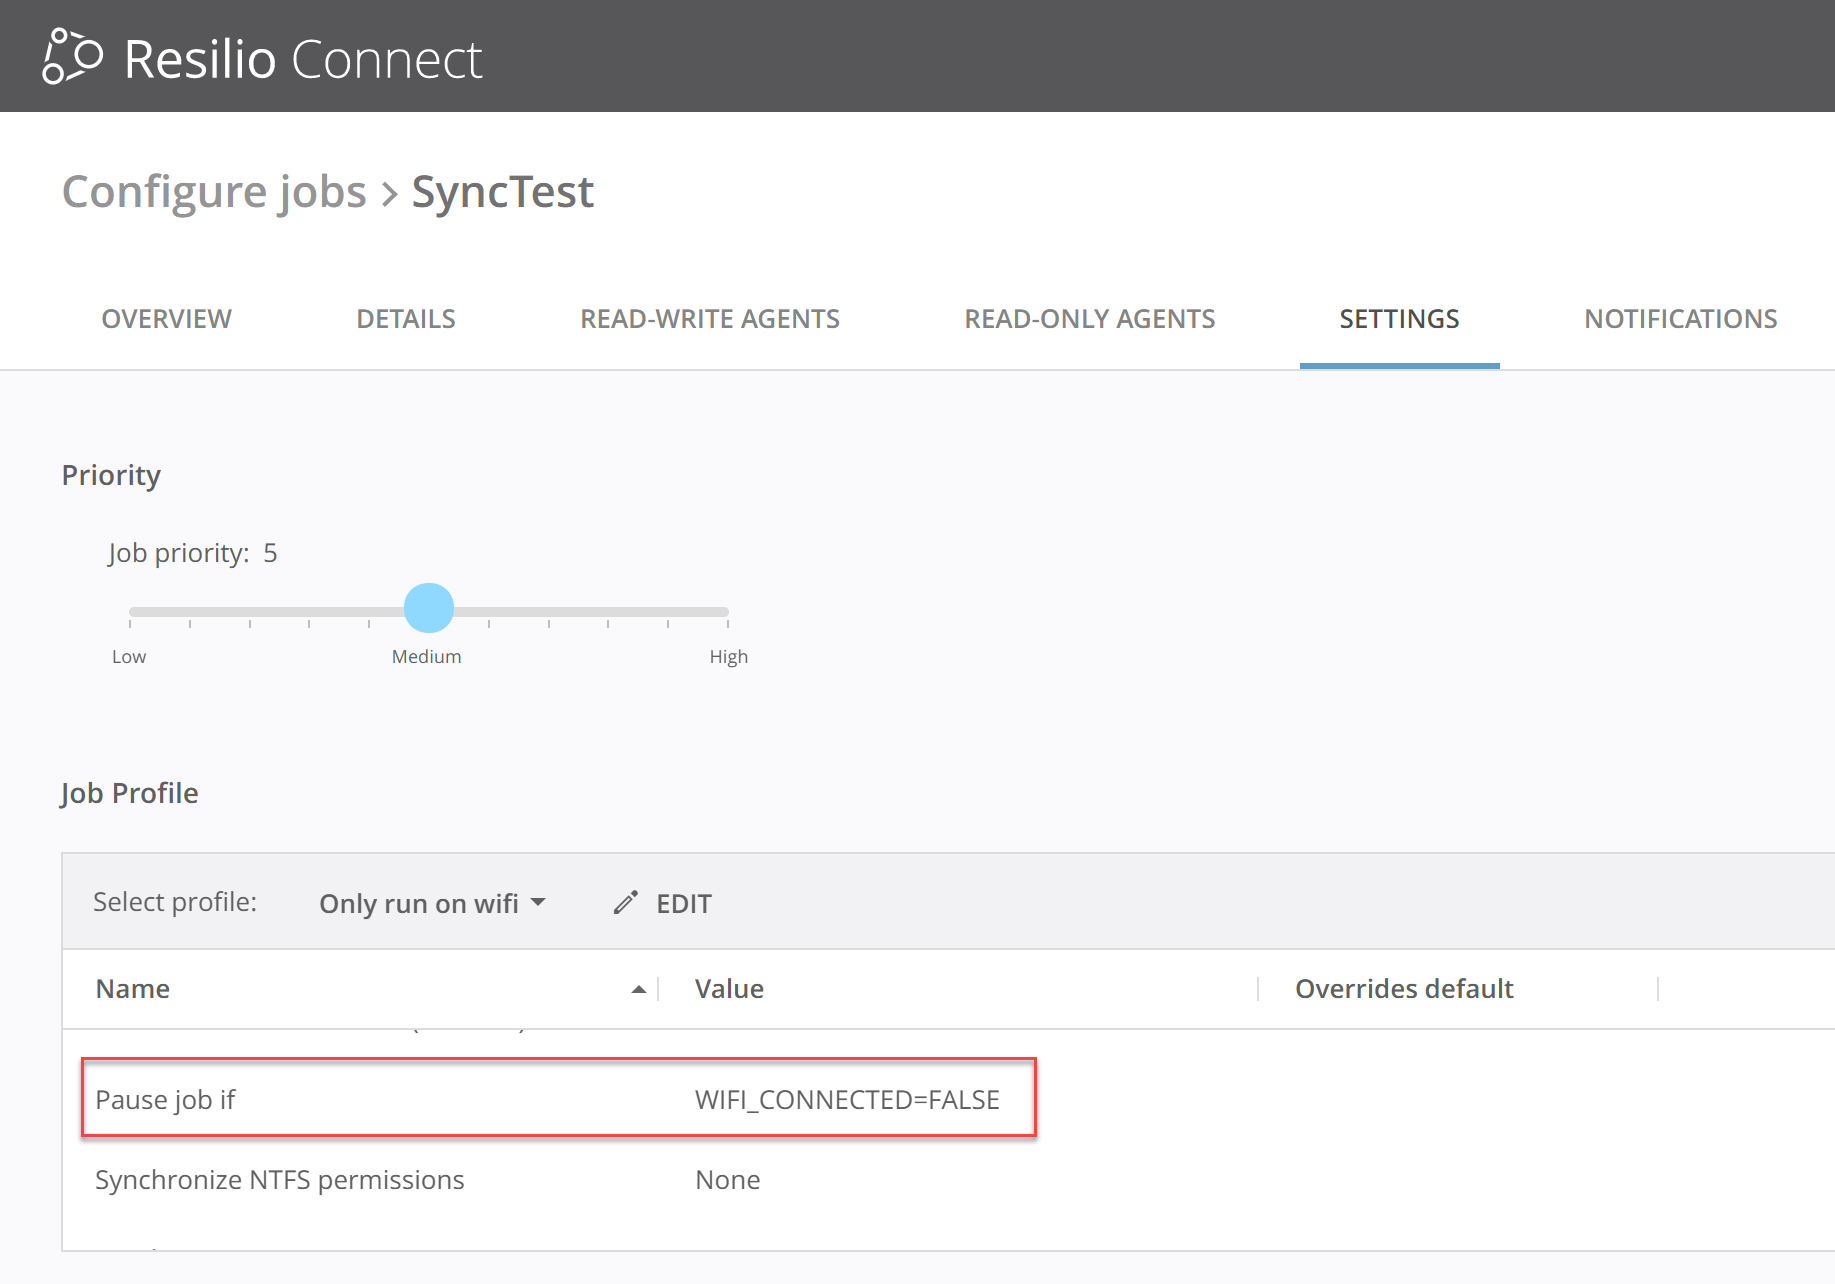Click the Low end of priority slider
The width and height of the screenshot is (1835, 1284).
tap(131, 611)
